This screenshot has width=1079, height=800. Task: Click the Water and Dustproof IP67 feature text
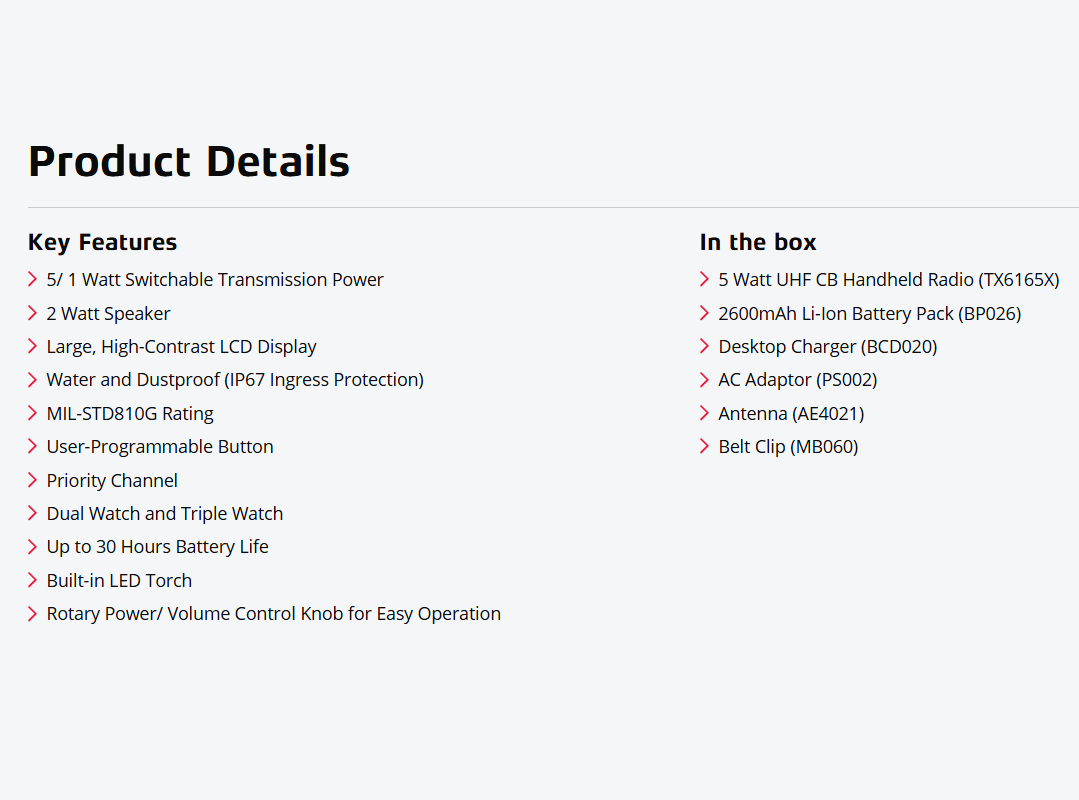pos(235,380)
